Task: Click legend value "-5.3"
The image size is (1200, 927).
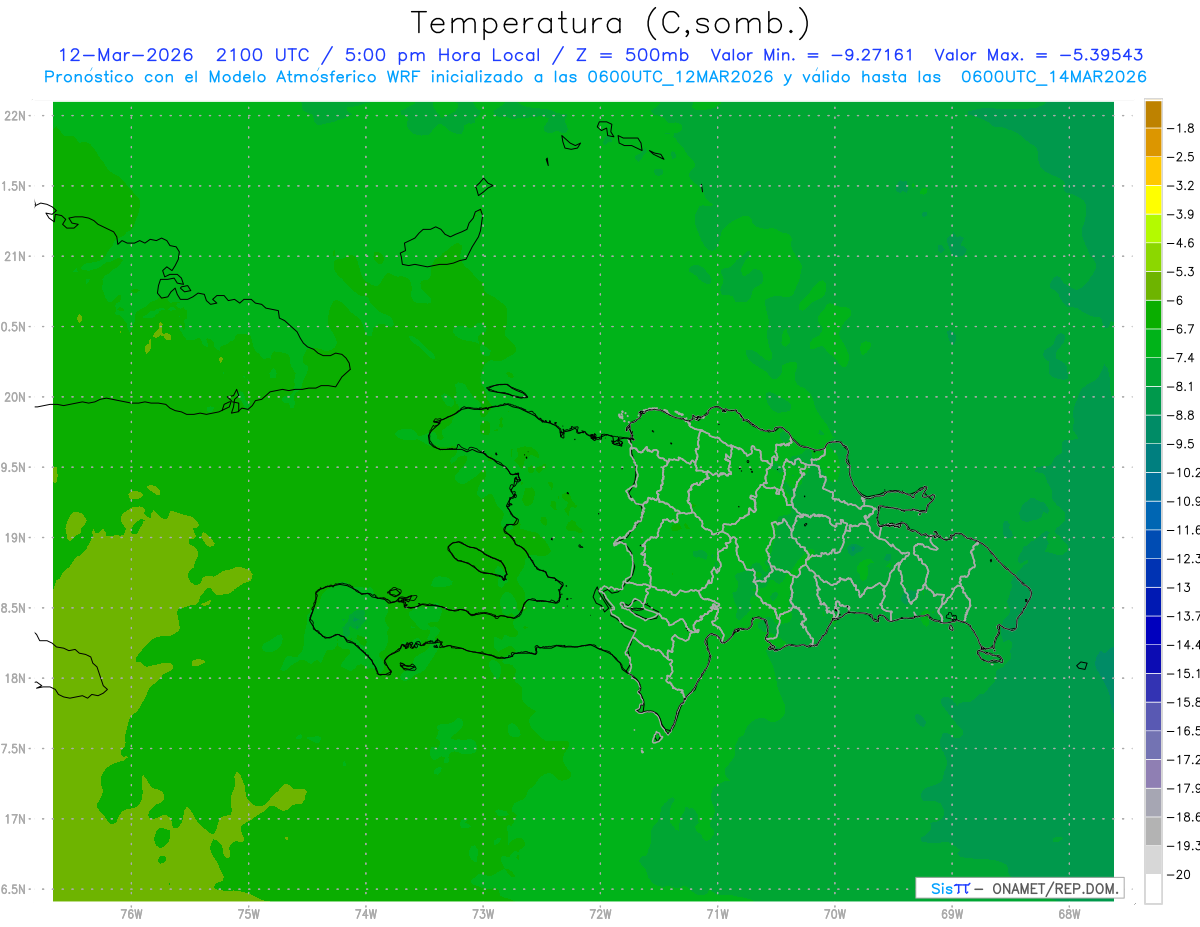Action: 1183,272
